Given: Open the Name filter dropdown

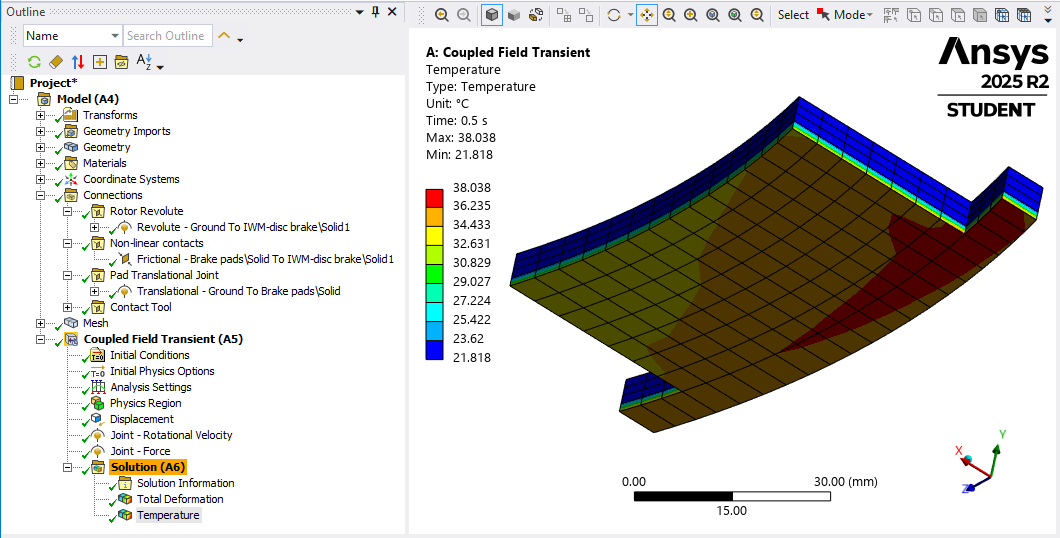Looking at the screenshot, I should click(112, 36).
